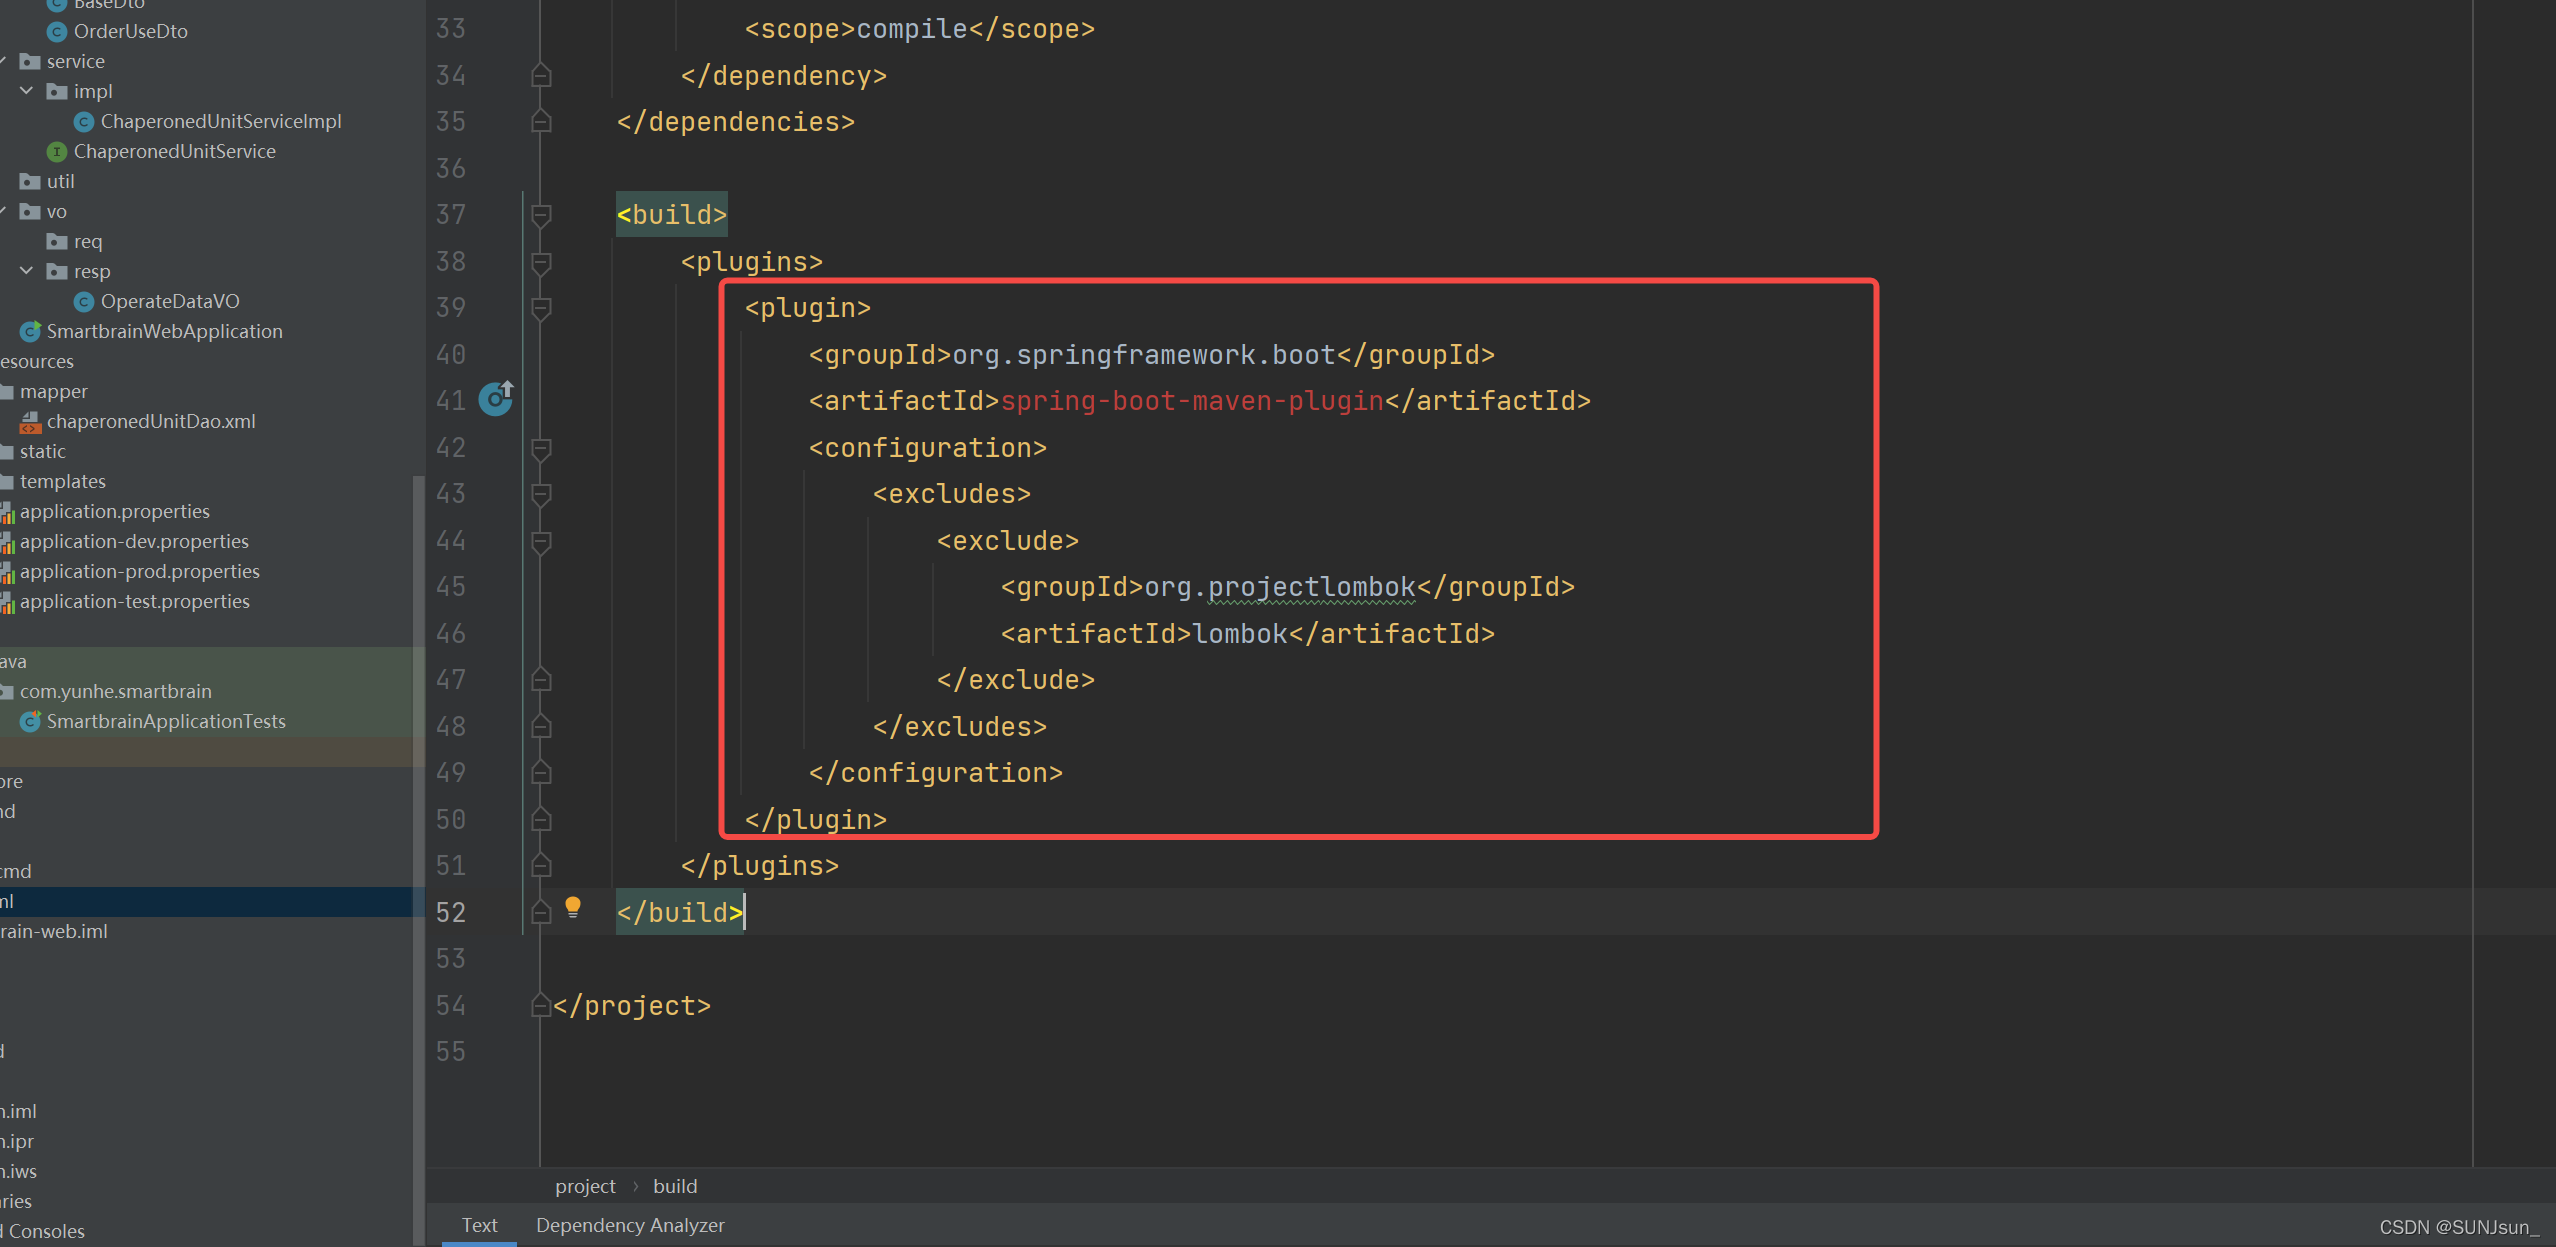The width and height of the screenshot is (2556, 1247).
Task: Switch to the Dependency Analyzer tab
Action: 630,1225
